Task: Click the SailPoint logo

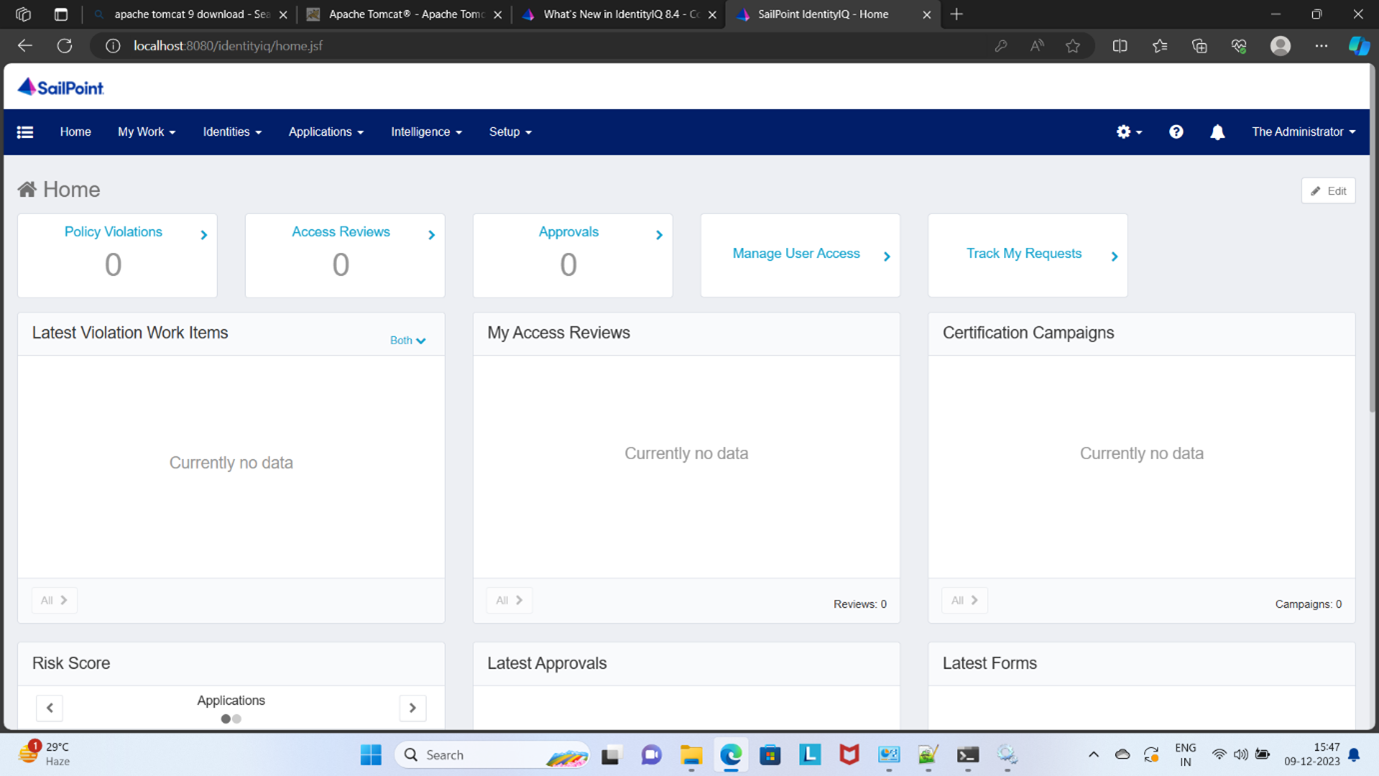Action: click(60, 86)
